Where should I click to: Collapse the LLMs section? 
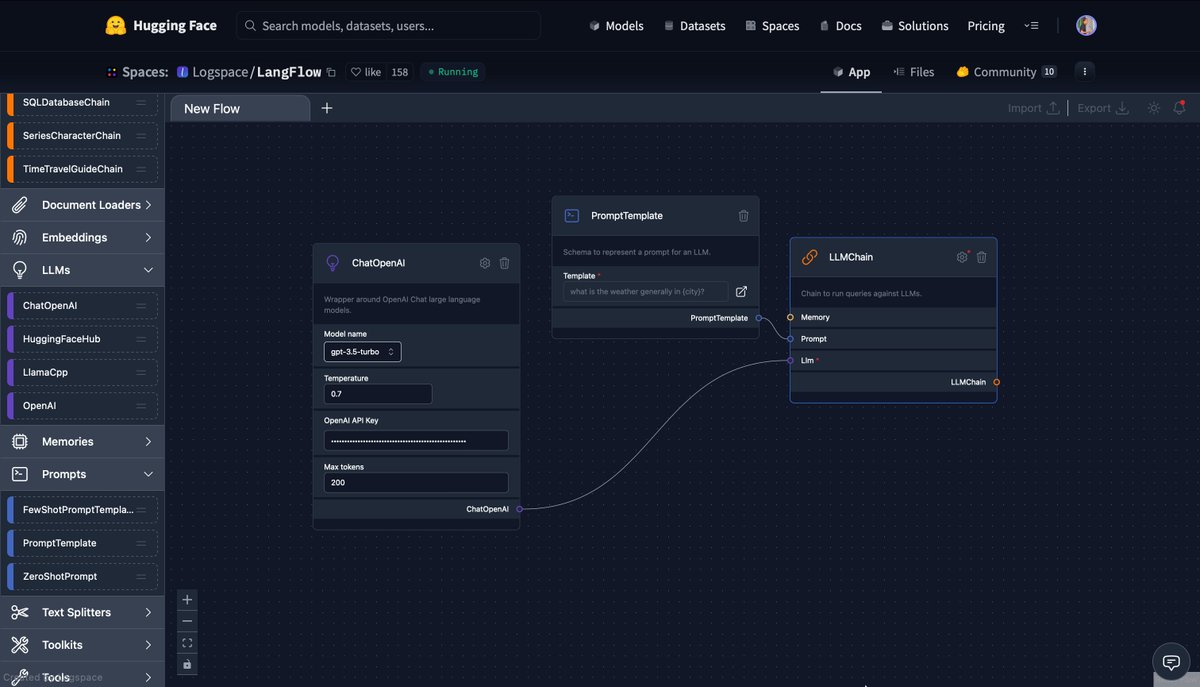coord(82,270)
